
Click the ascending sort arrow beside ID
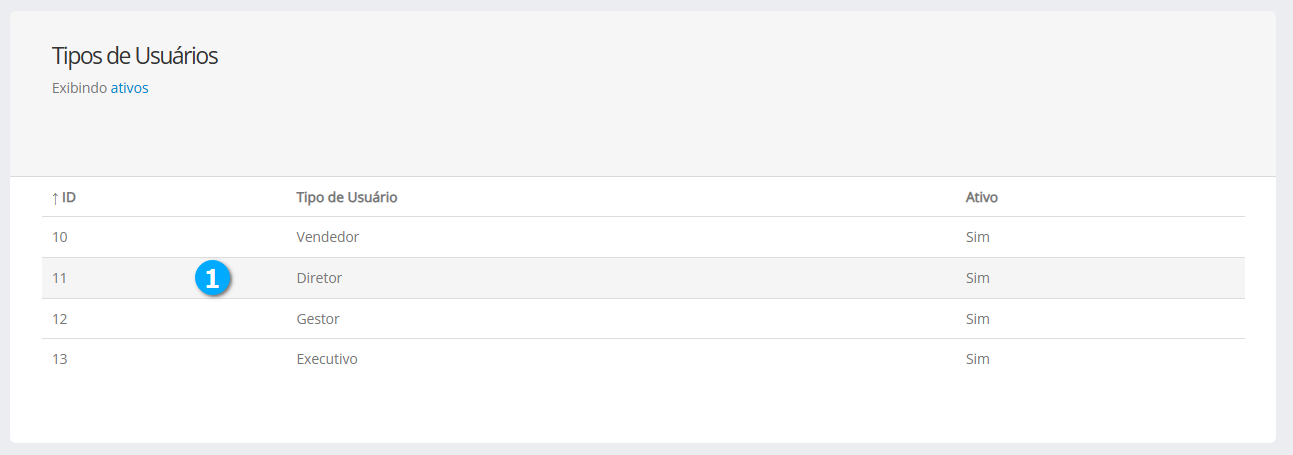pos(55,198)
